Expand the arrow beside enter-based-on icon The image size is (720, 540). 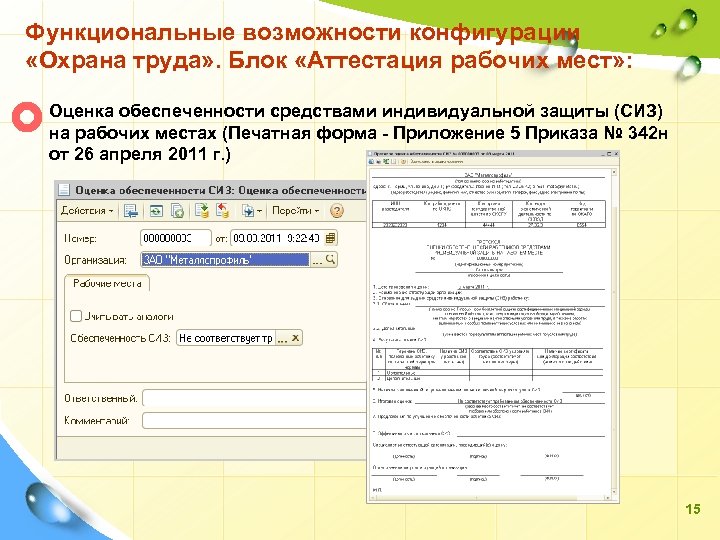[x=259, y=211]
